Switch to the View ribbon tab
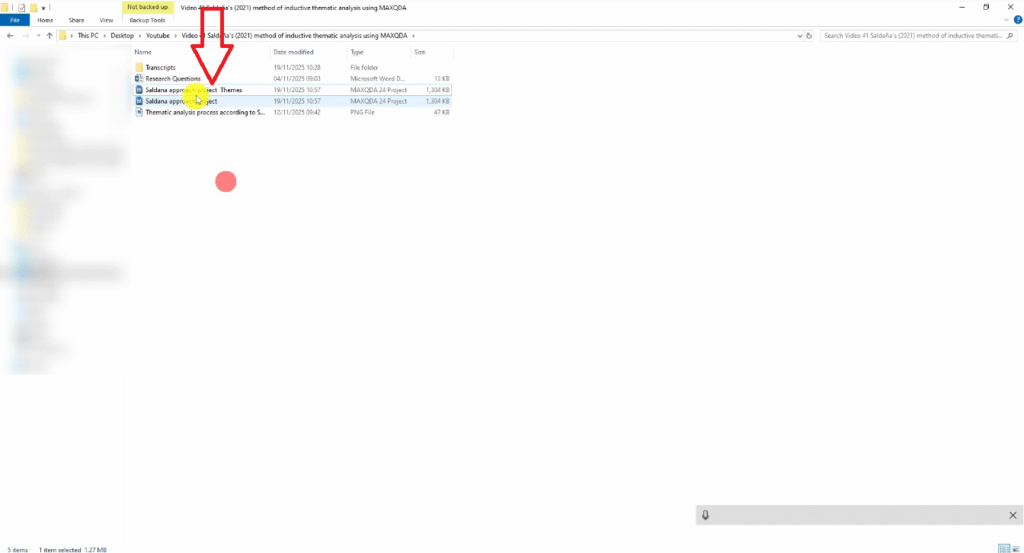 pos(106,20)
